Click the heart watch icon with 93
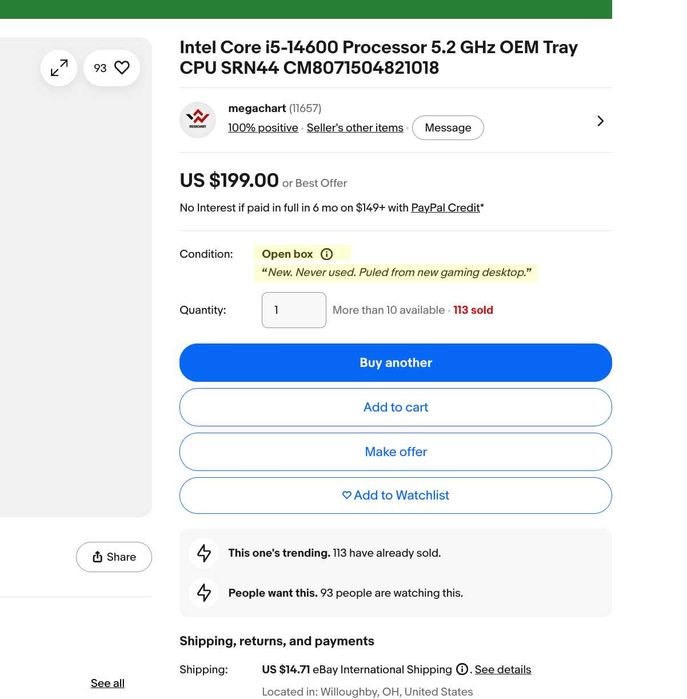This screenshot has width=687, height=699. tap(111, 68)
